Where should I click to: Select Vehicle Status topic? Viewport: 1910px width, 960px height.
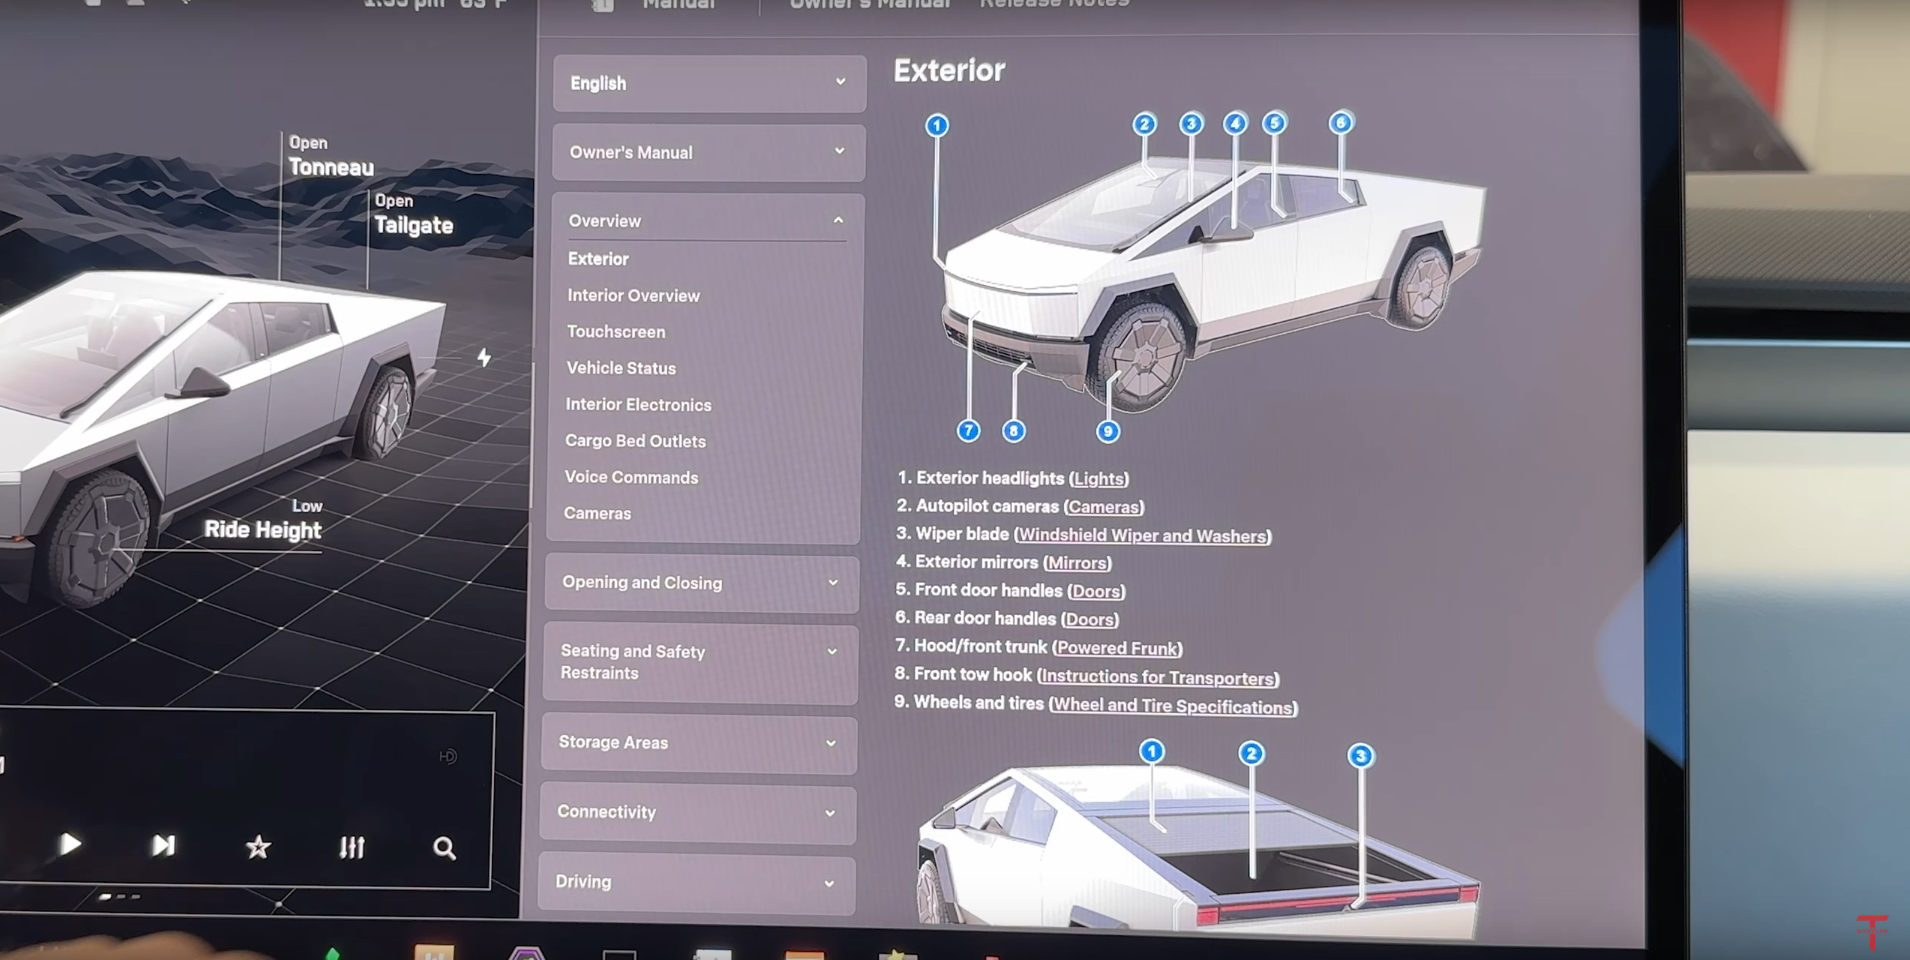click(621, 368)
